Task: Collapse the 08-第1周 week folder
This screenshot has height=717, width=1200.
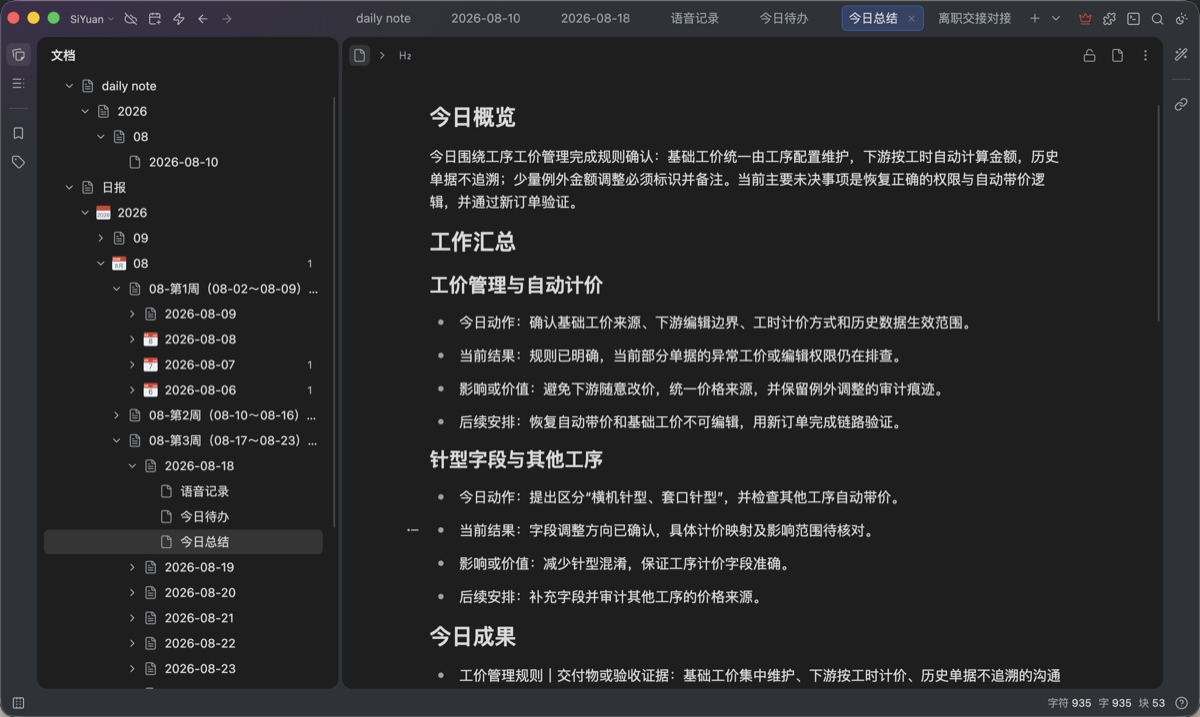Action: click(x=117, y=289)
